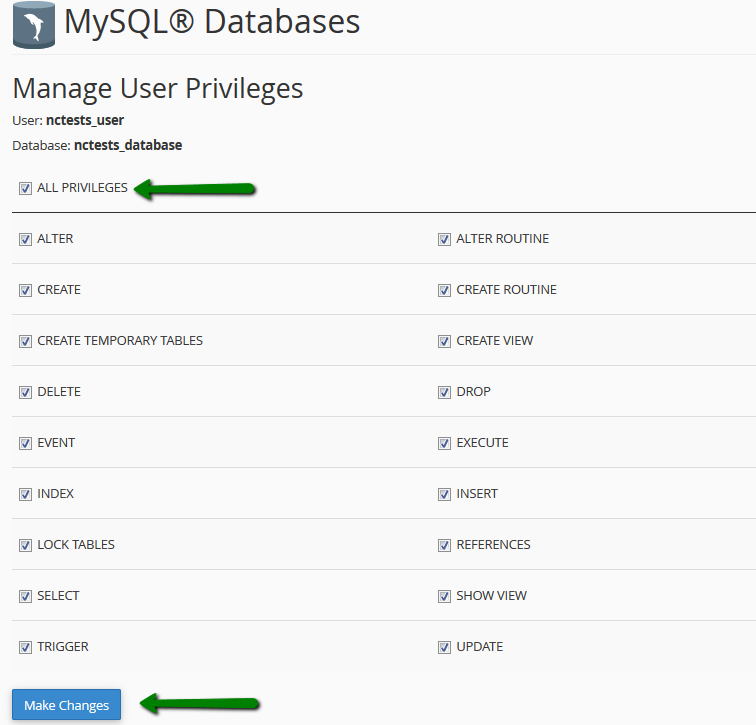This screenshot has height=725, width=756.
Task: Disable the DELETE privilege checkbox
Action: coord(25,392)
